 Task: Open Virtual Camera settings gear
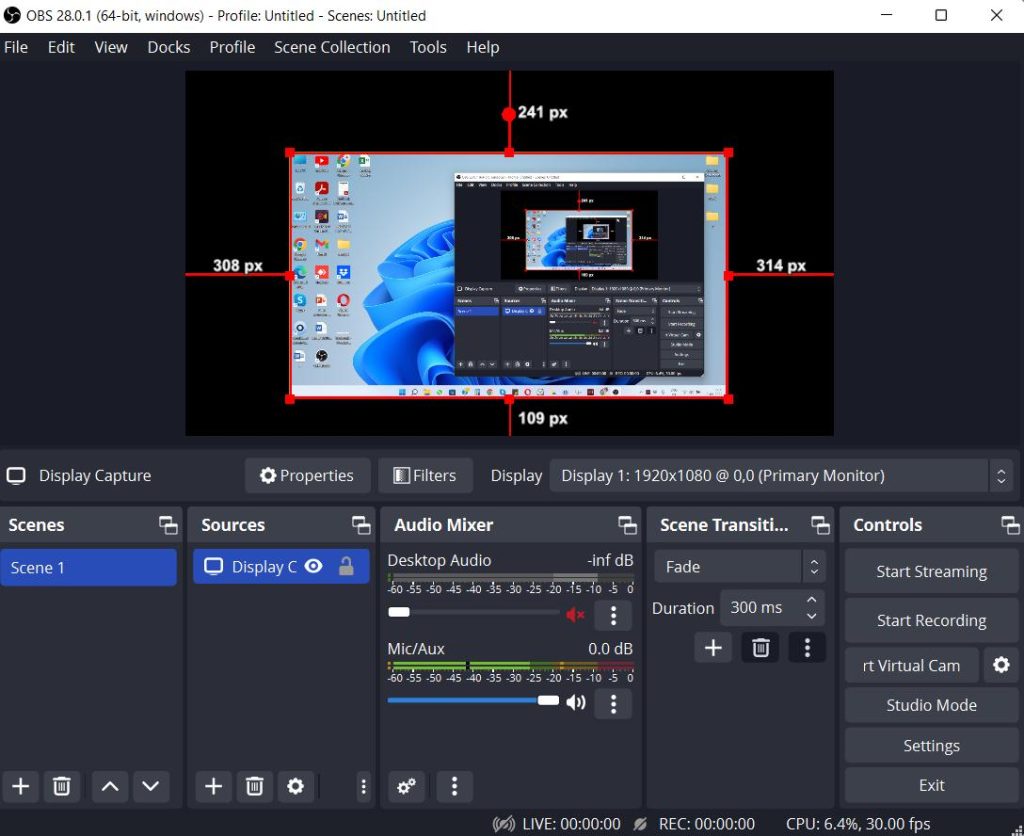tap(1001, 666)
